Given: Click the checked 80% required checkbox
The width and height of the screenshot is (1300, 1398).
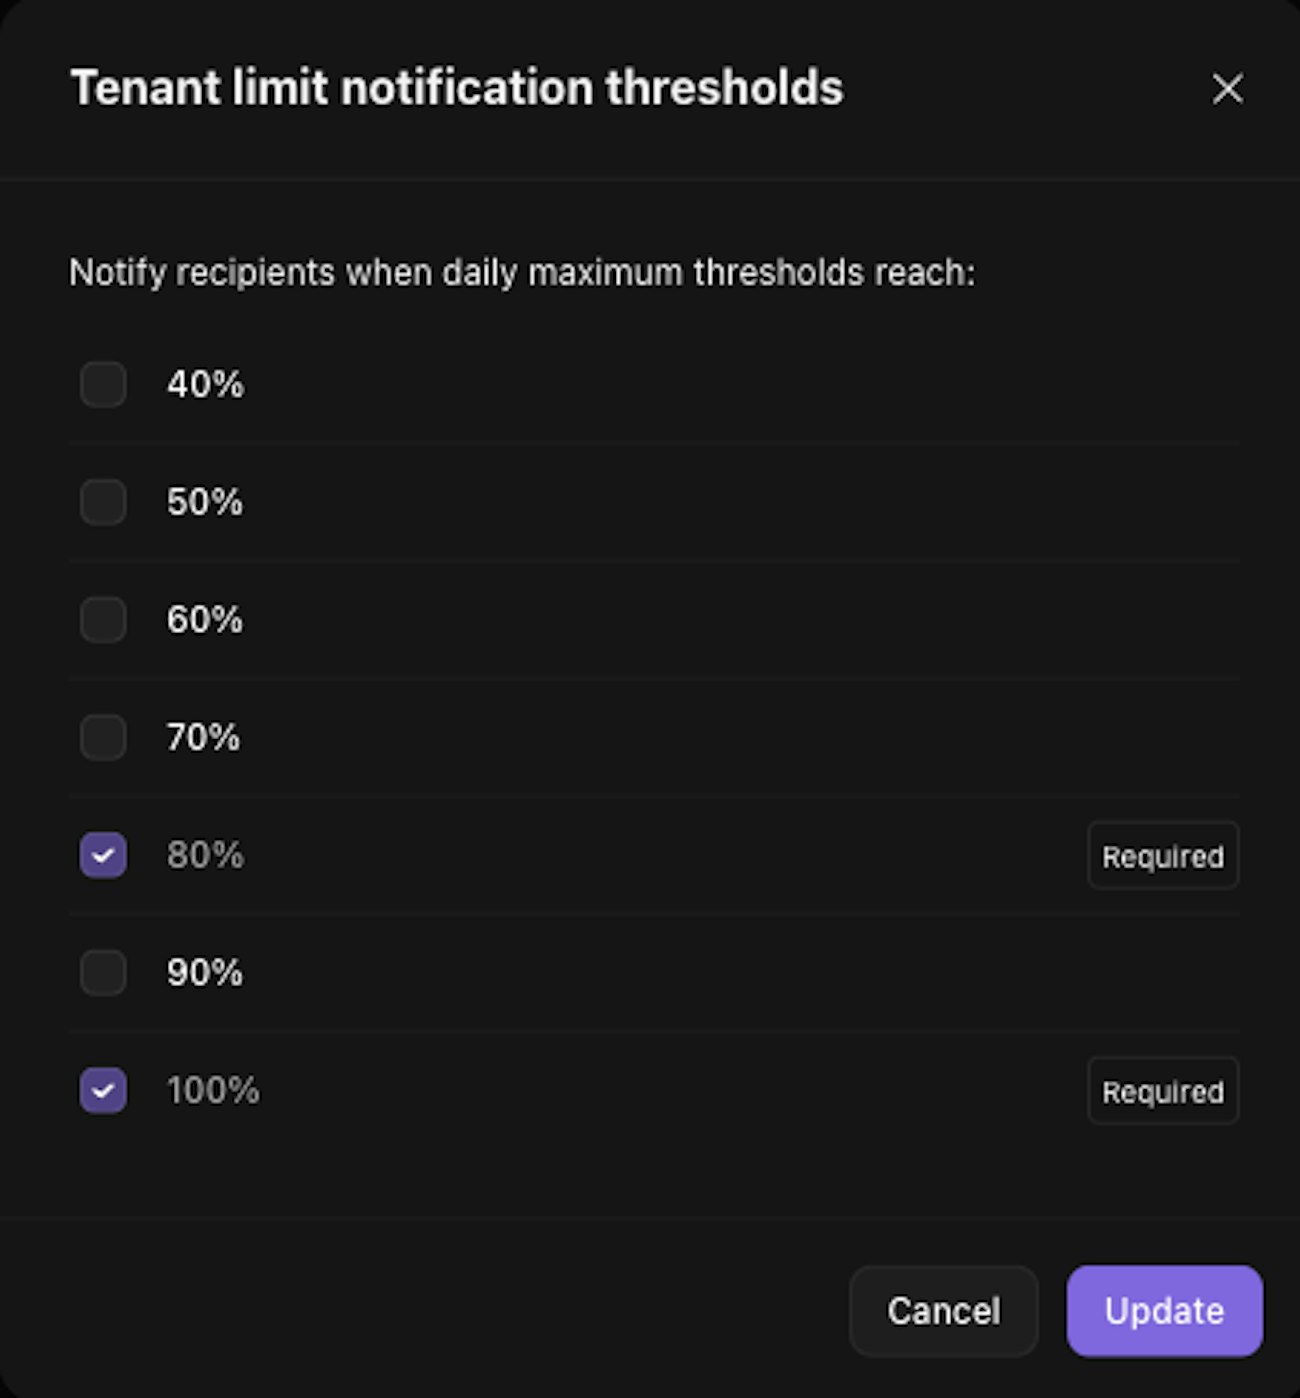Looking at the screenshot, I should (x=103, y=856).
